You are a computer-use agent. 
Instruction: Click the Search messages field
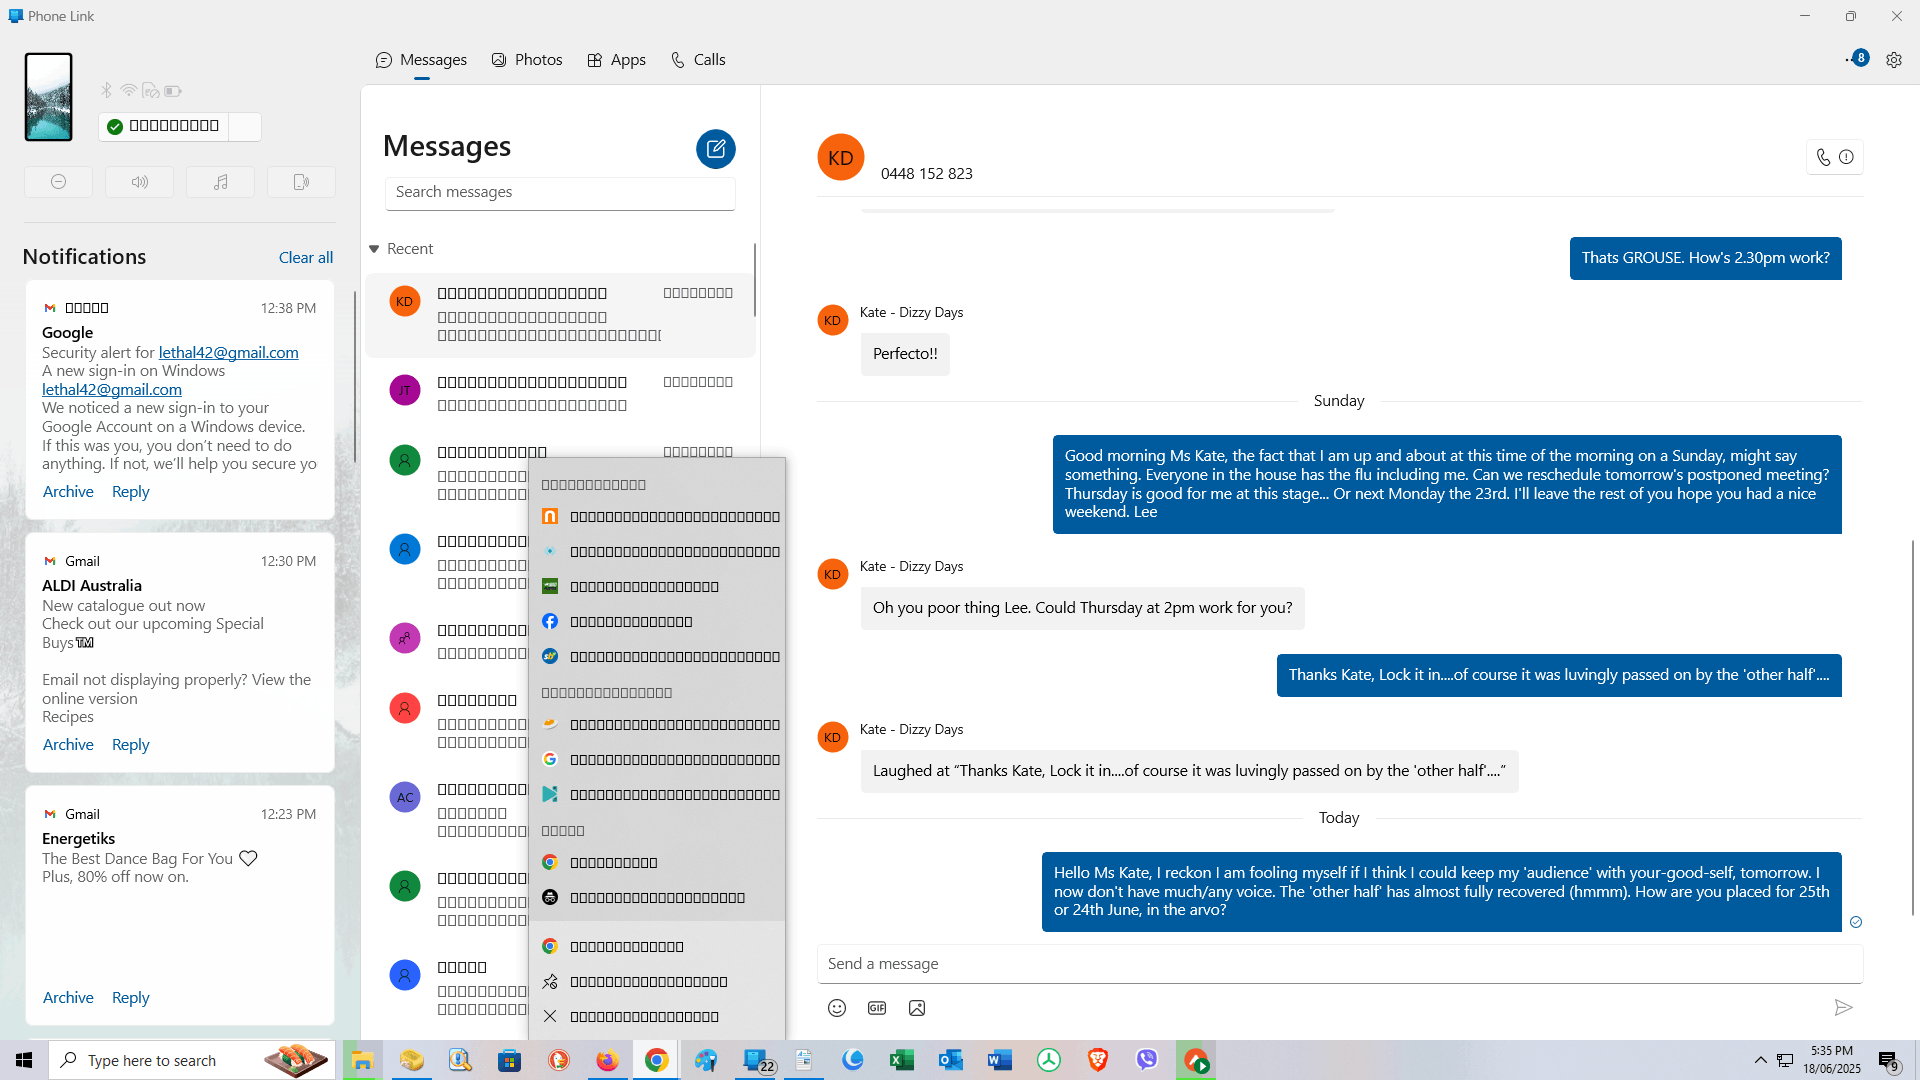point(560,192)
